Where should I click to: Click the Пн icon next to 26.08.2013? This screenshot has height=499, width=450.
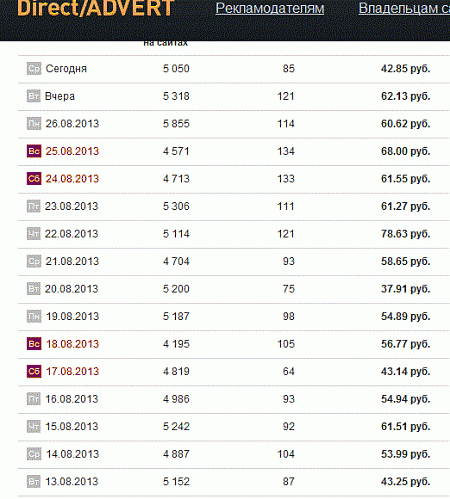34,124
